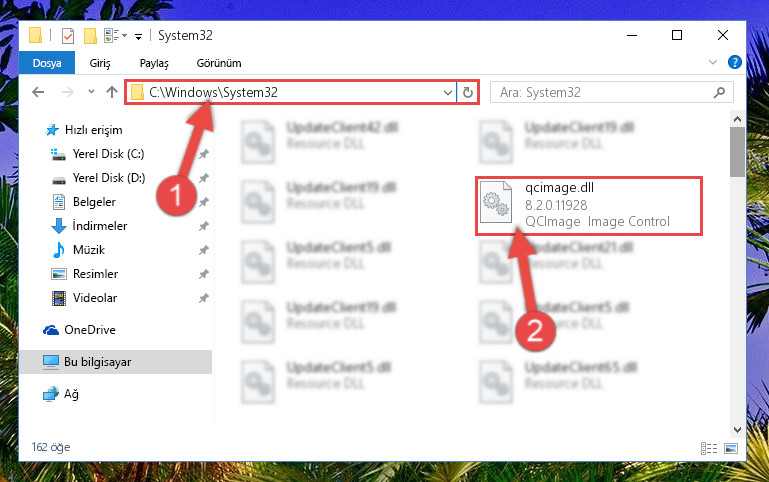769x482 pixels.
Task: Refresh the System32 folder view
Action: click(468, 92)
